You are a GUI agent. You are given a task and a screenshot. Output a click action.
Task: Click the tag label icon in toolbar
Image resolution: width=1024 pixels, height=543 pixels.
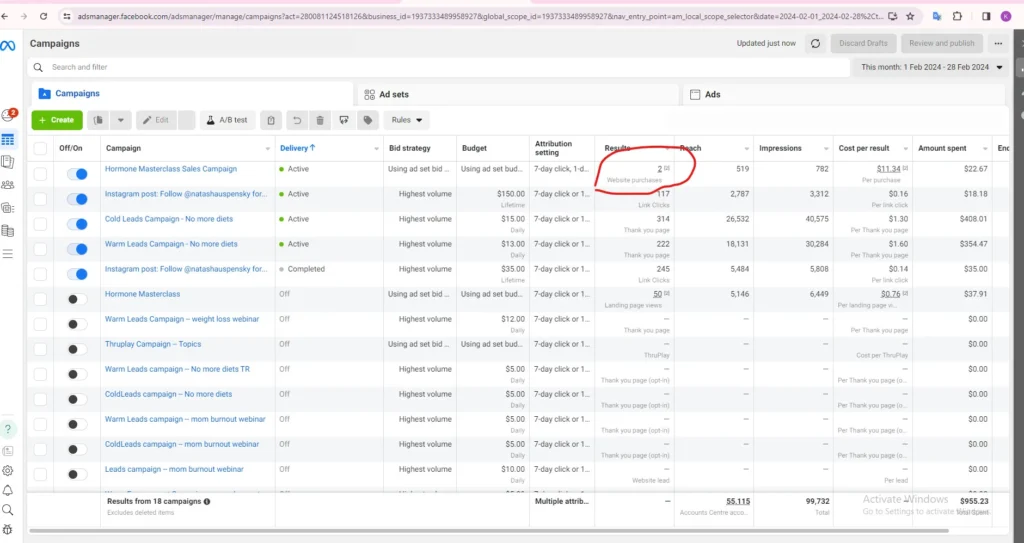pyautogui.click(x=368, y=120)
